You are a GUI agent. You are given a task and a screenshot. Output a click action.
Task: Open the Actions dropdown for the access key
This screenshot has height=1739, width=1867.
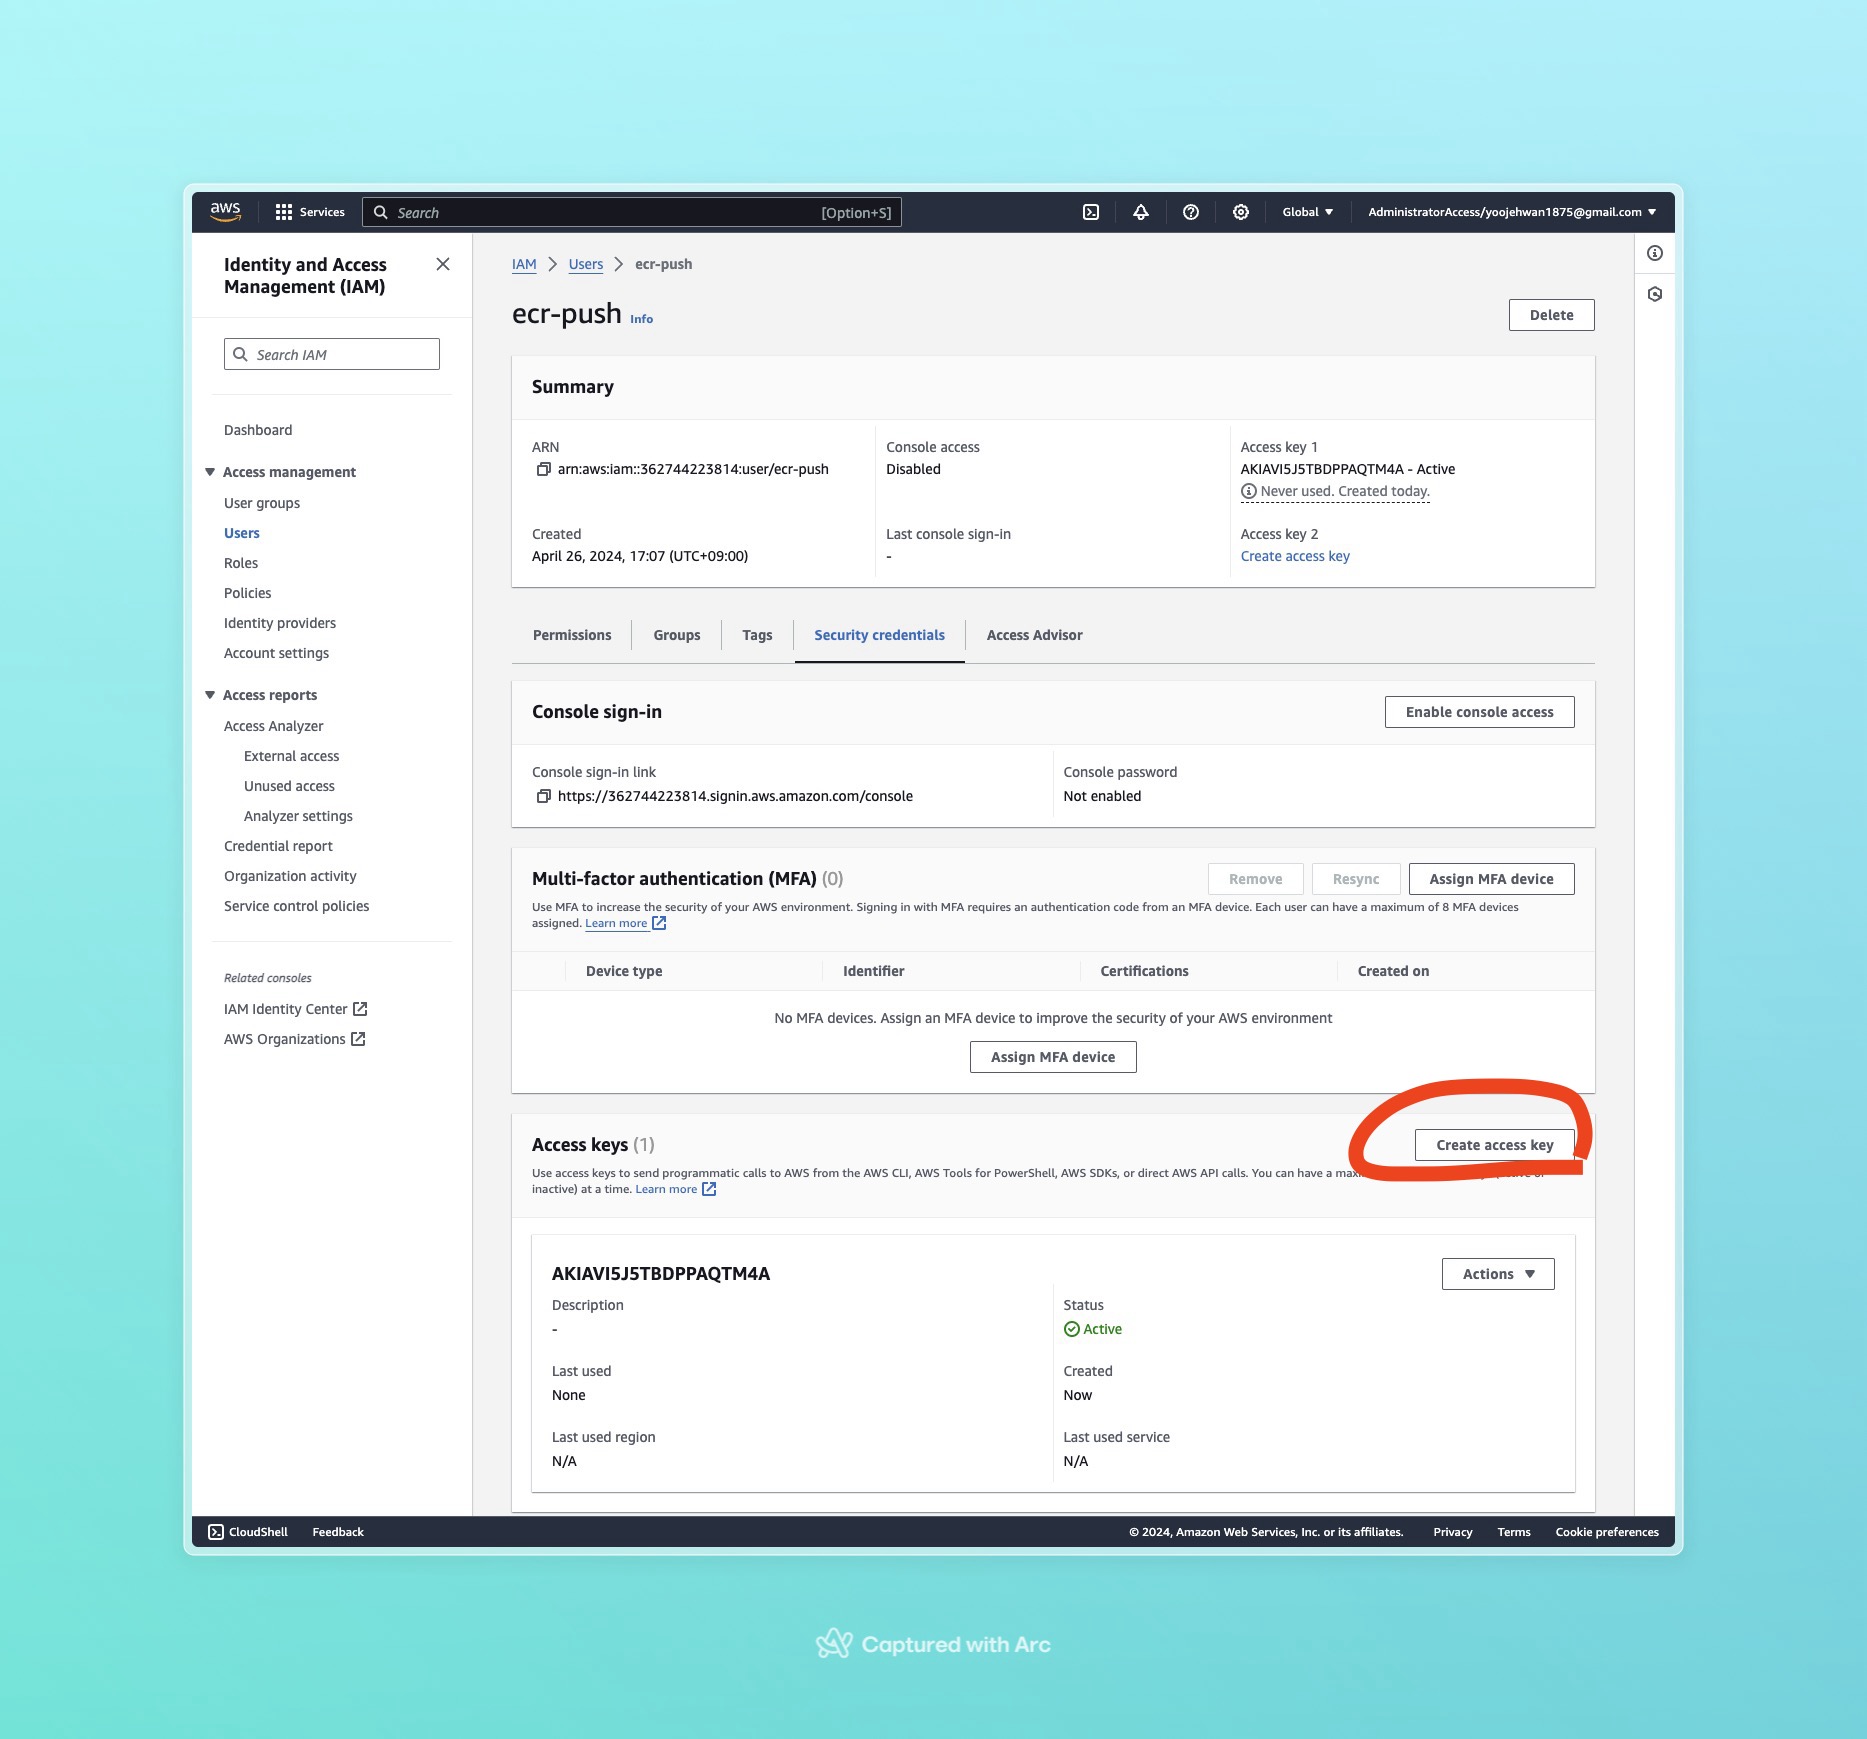tap(1498, 1274)
